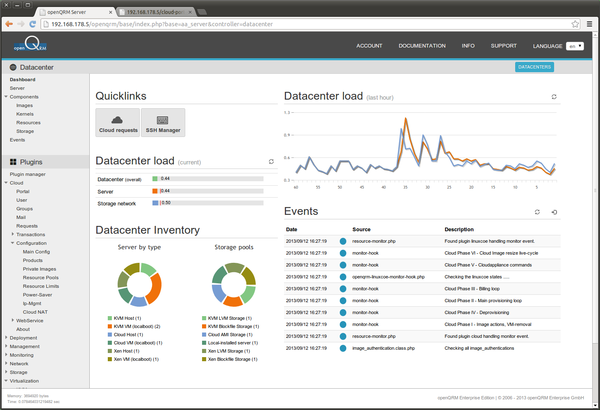Click Cloud Host legend swatch
The image size is (600, 410).
(110, 335)
